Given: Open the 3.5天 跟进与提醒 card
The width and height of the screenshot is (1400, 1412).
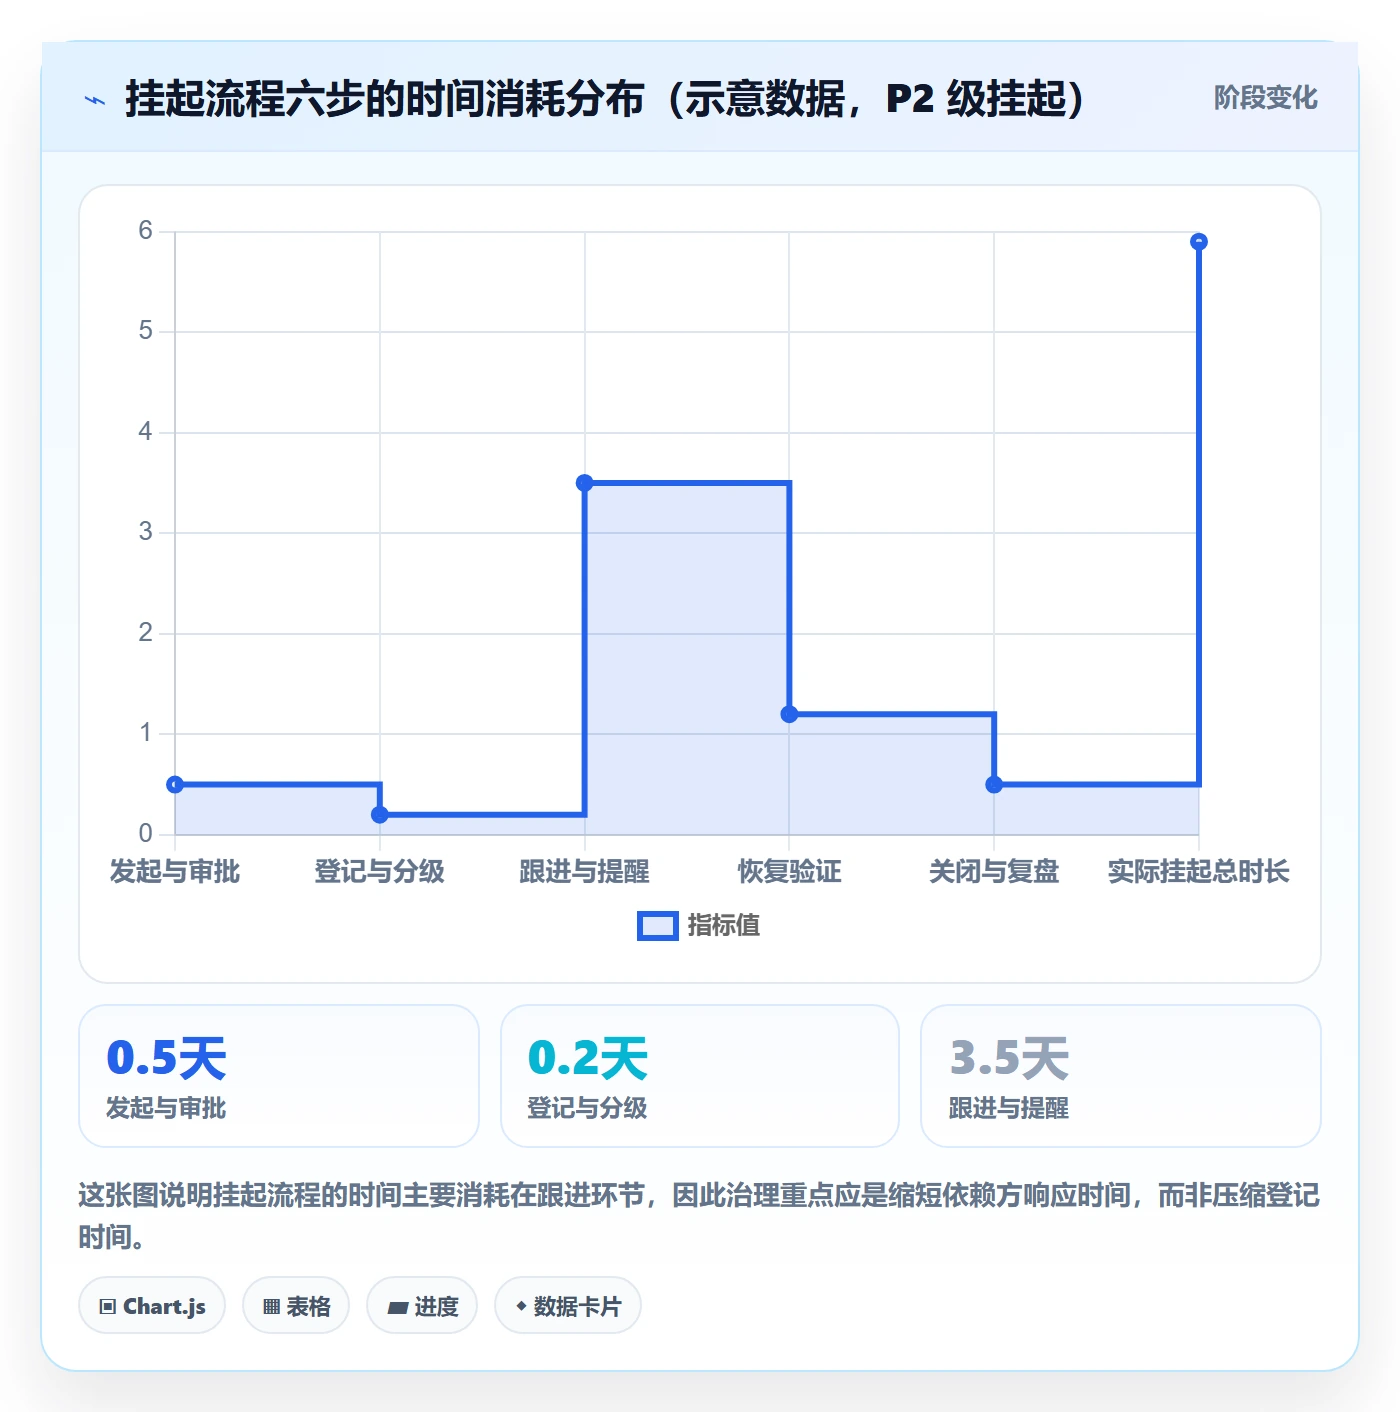Looking at the screenshot, I should (1121, 1076).
